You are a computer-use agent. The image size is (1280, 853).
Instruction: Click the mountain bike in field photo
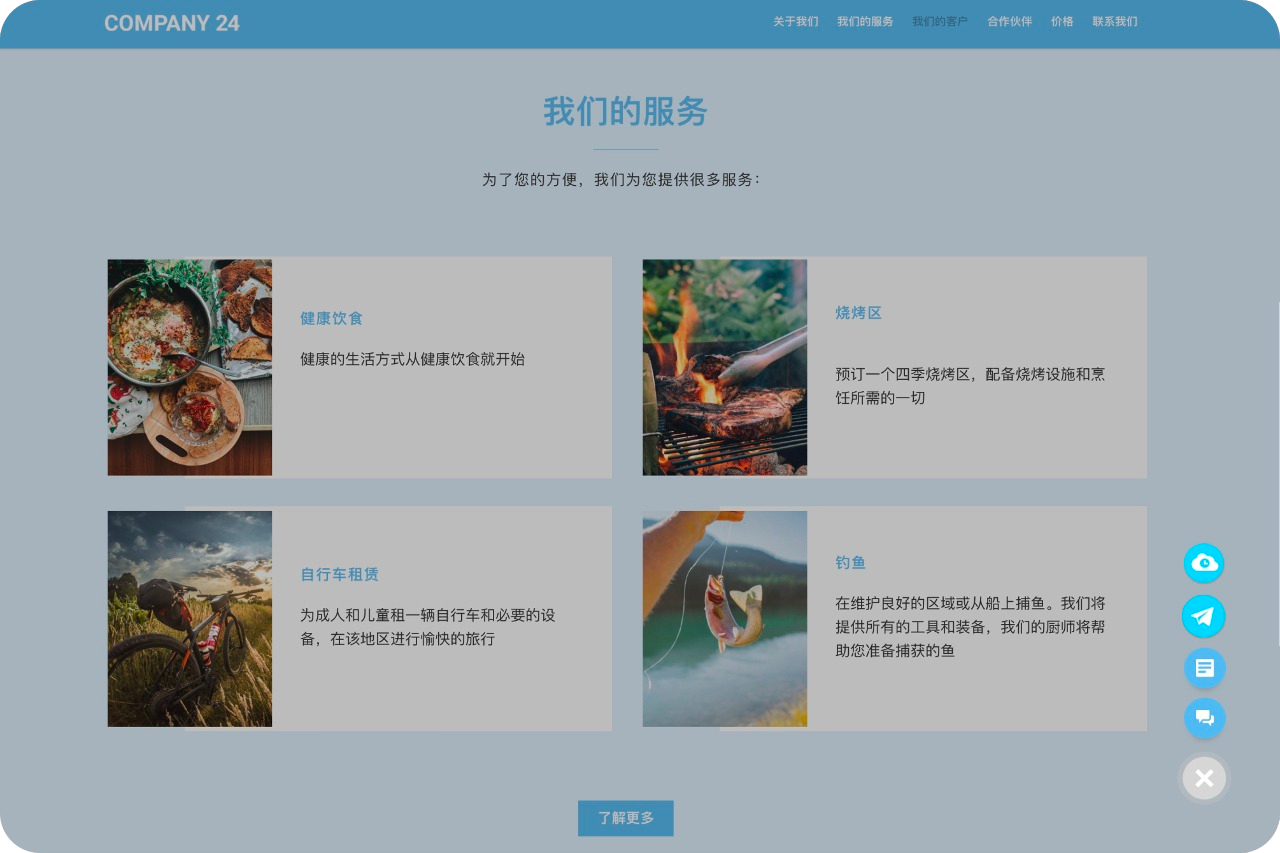(190, 619)
